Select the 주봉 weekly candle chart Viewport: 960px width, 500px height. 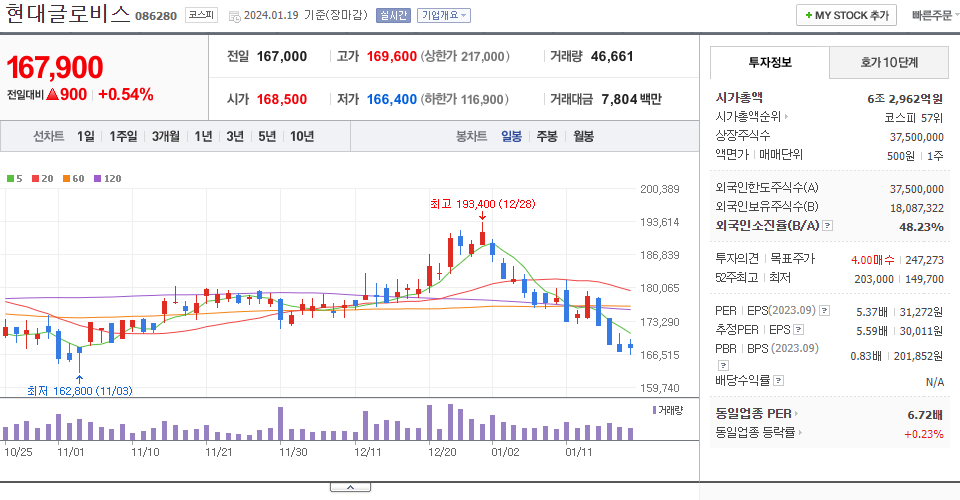(547, 136)
